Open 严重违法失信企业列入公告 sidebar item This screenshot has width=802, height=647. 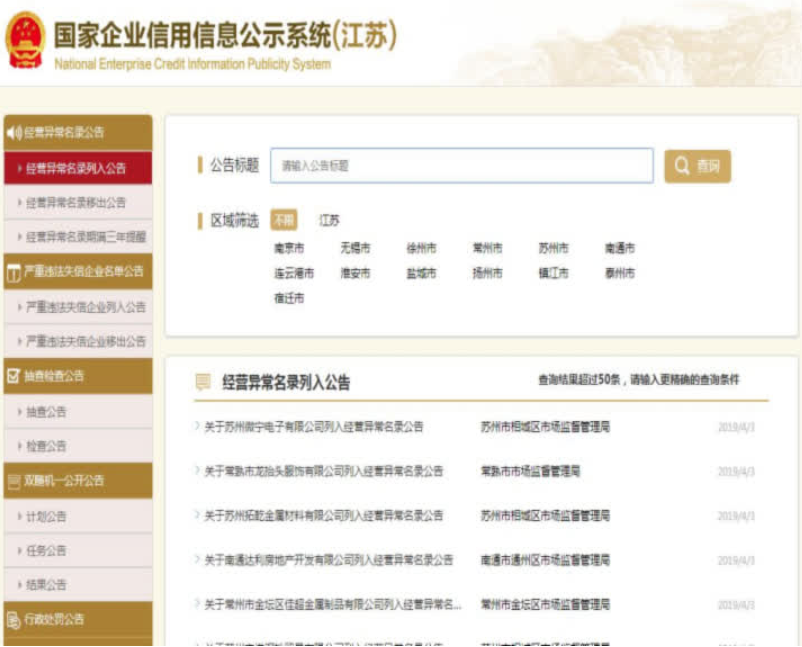pos(86,307)
